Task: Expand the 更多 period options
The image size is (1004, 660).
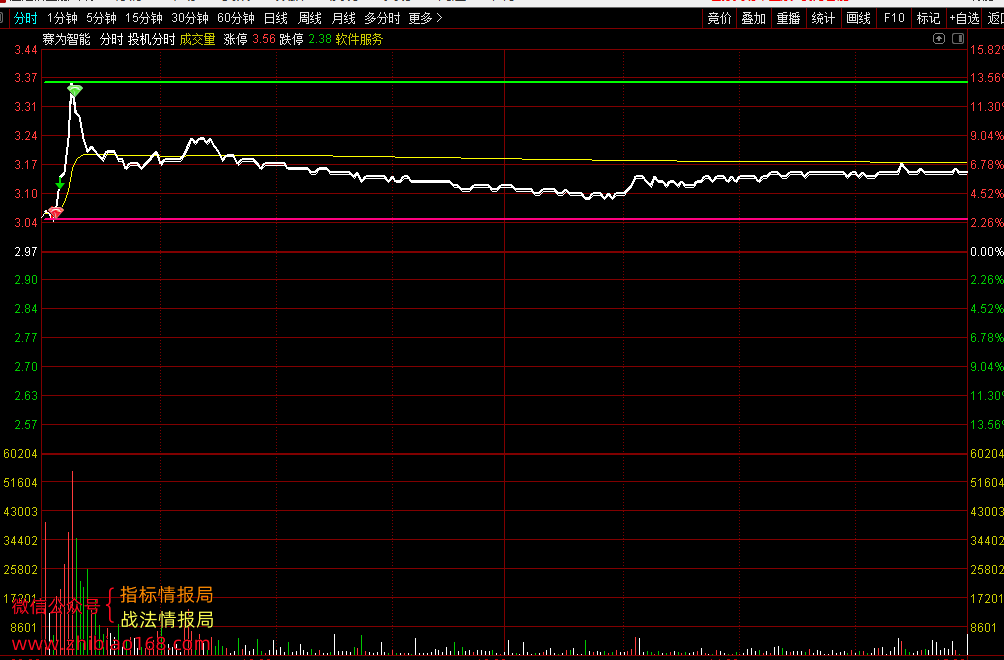Action: pos(426,19)
